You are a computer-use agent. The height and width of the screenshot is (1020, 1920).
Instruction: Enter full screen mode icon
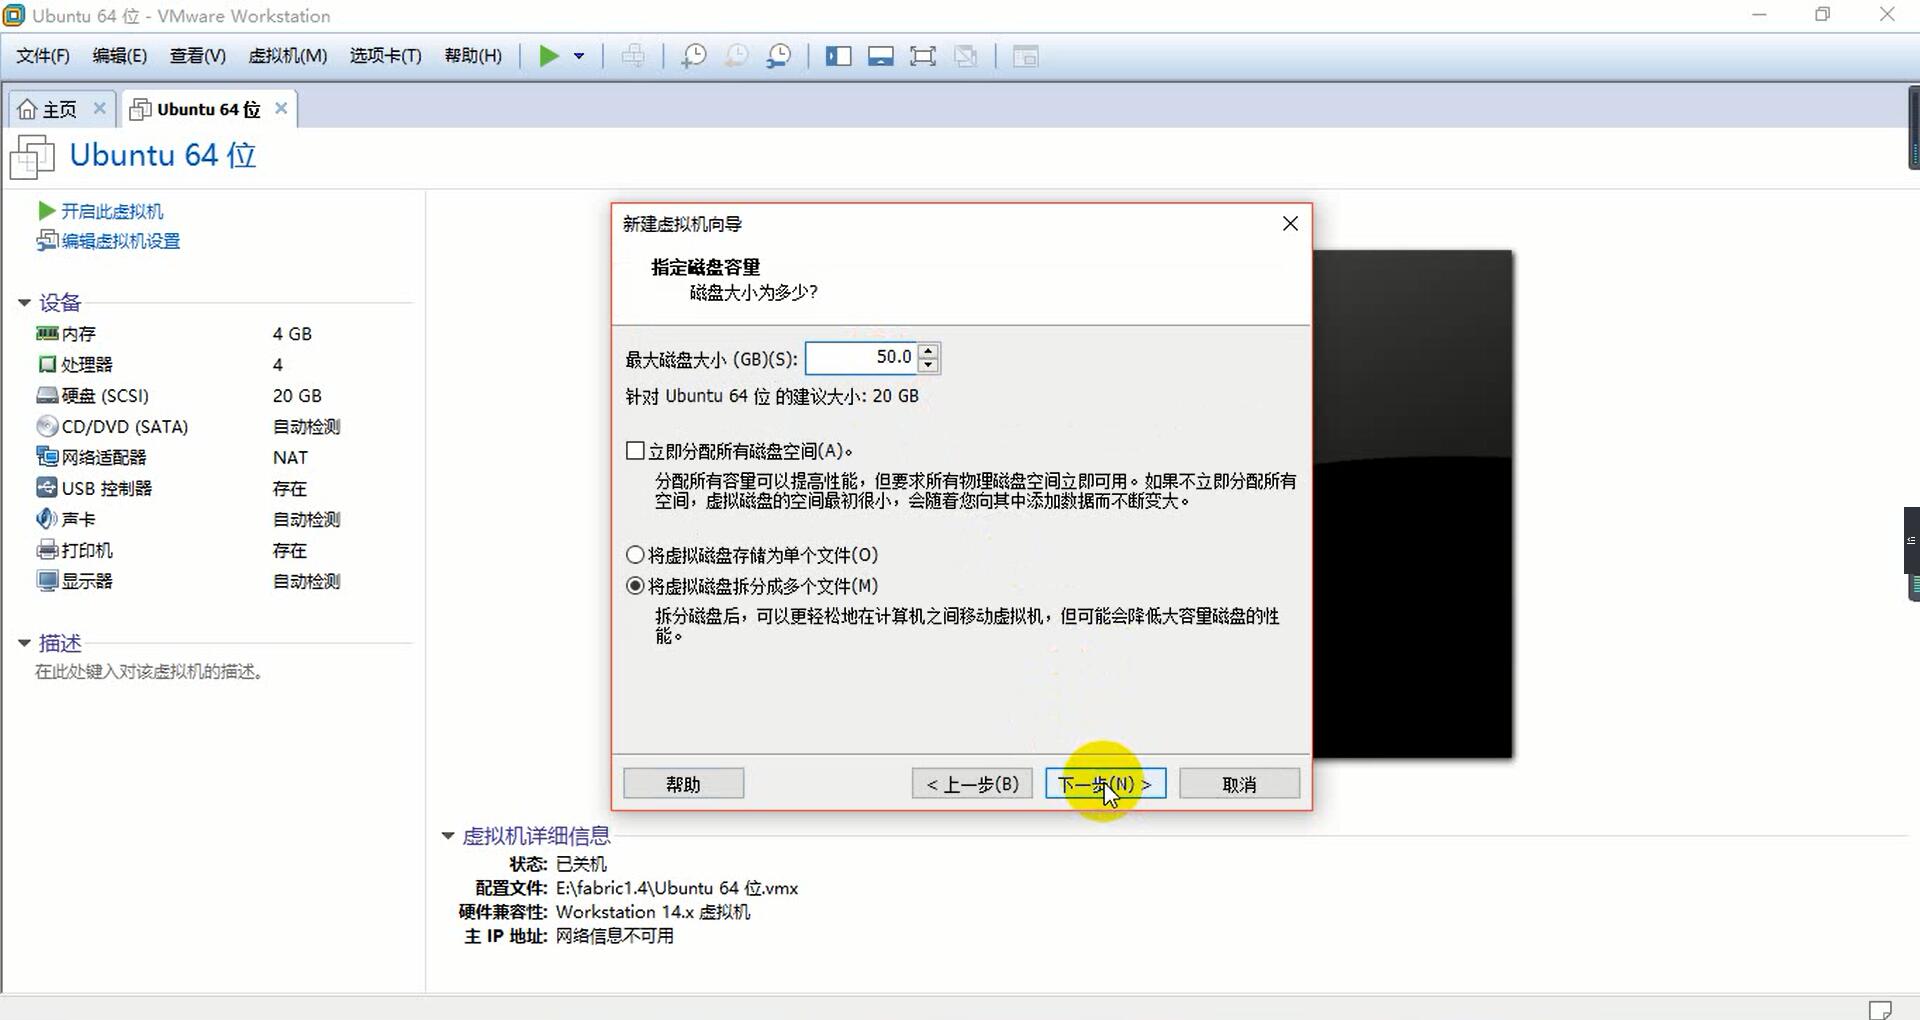(x=923, y=56)
